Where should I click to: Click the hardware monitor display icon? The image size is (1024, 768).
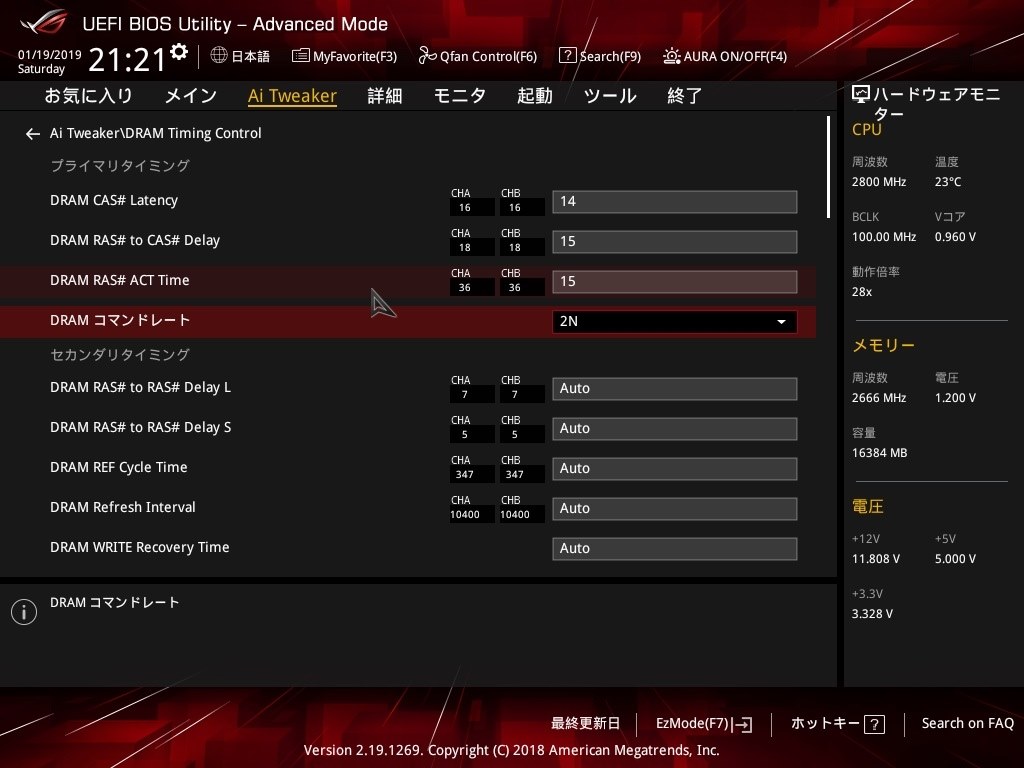coord(859,92)
